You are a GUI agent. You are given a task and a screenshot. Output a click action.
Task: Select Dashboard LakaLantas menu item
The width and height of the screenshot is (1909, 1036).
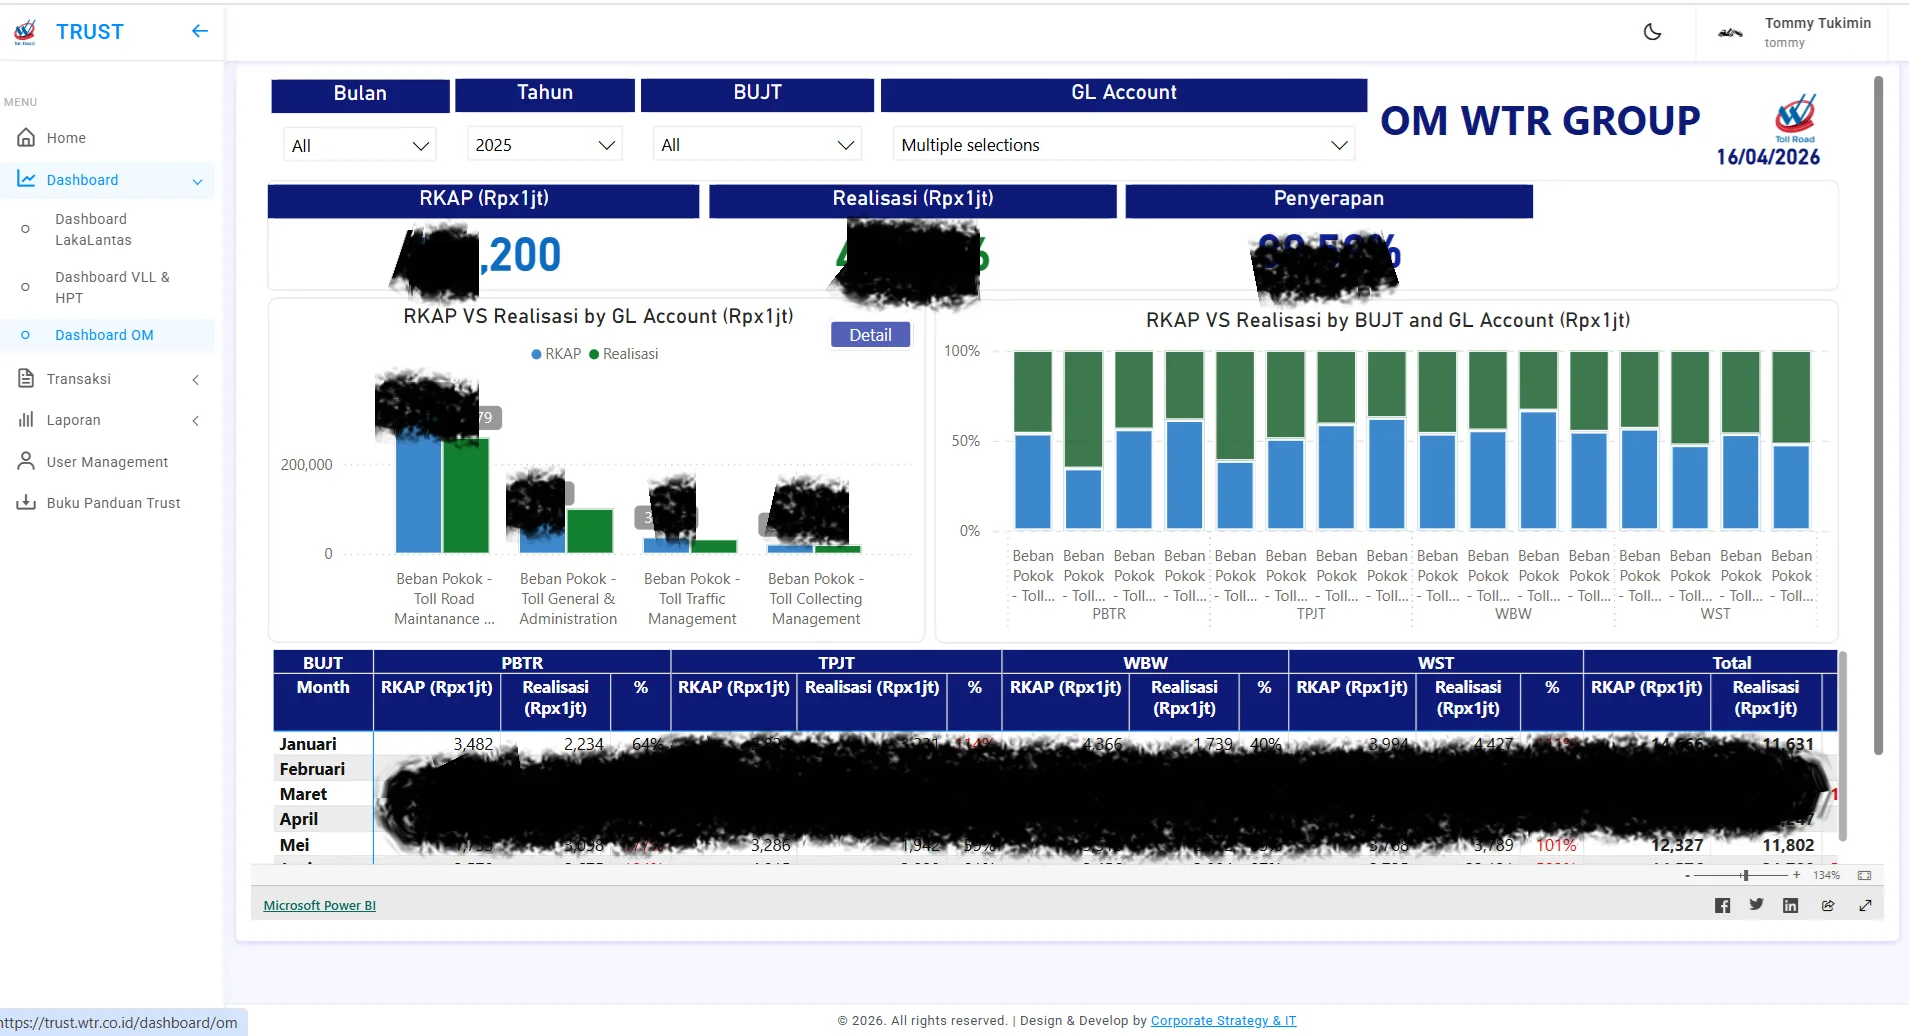(93, 229)
